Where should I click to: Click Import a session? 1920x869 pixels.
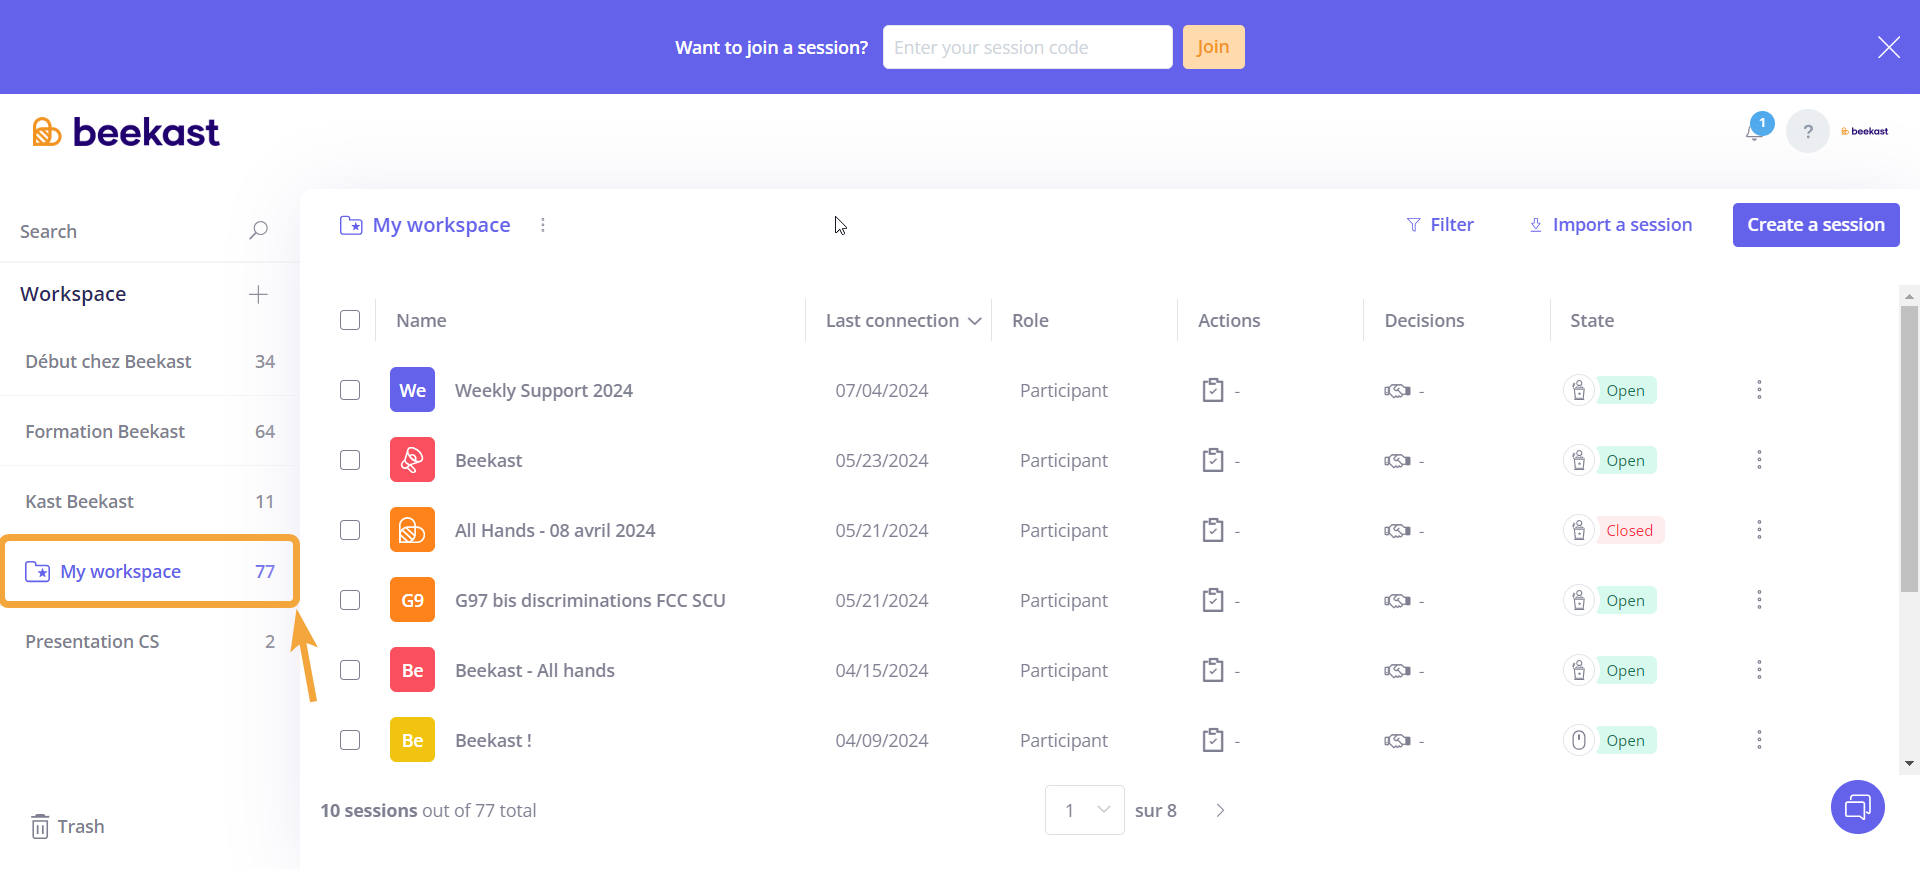[x=1610, y=225]
